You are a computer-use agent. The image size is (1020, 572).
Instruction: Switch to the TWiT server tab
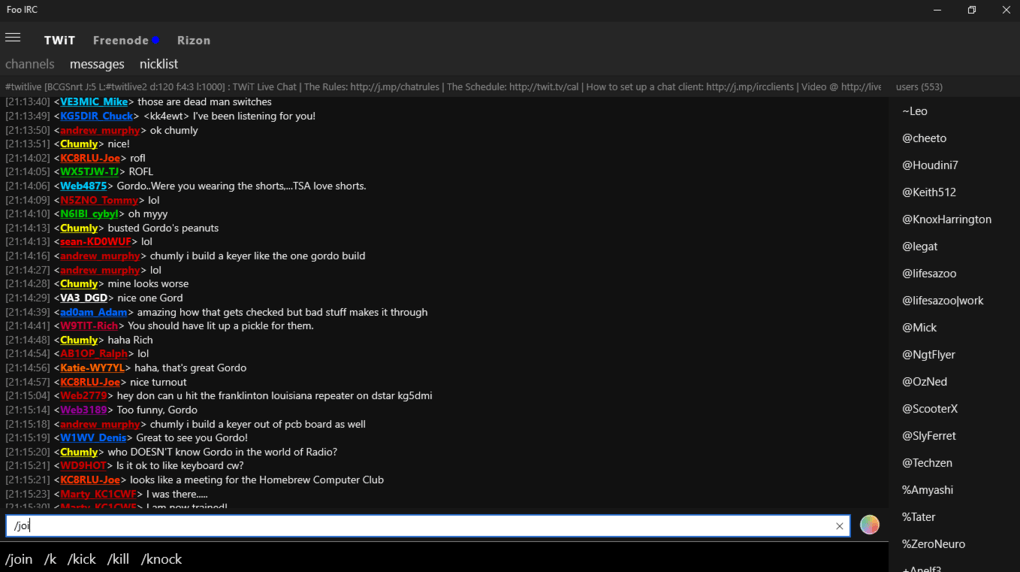coord(59,40)
